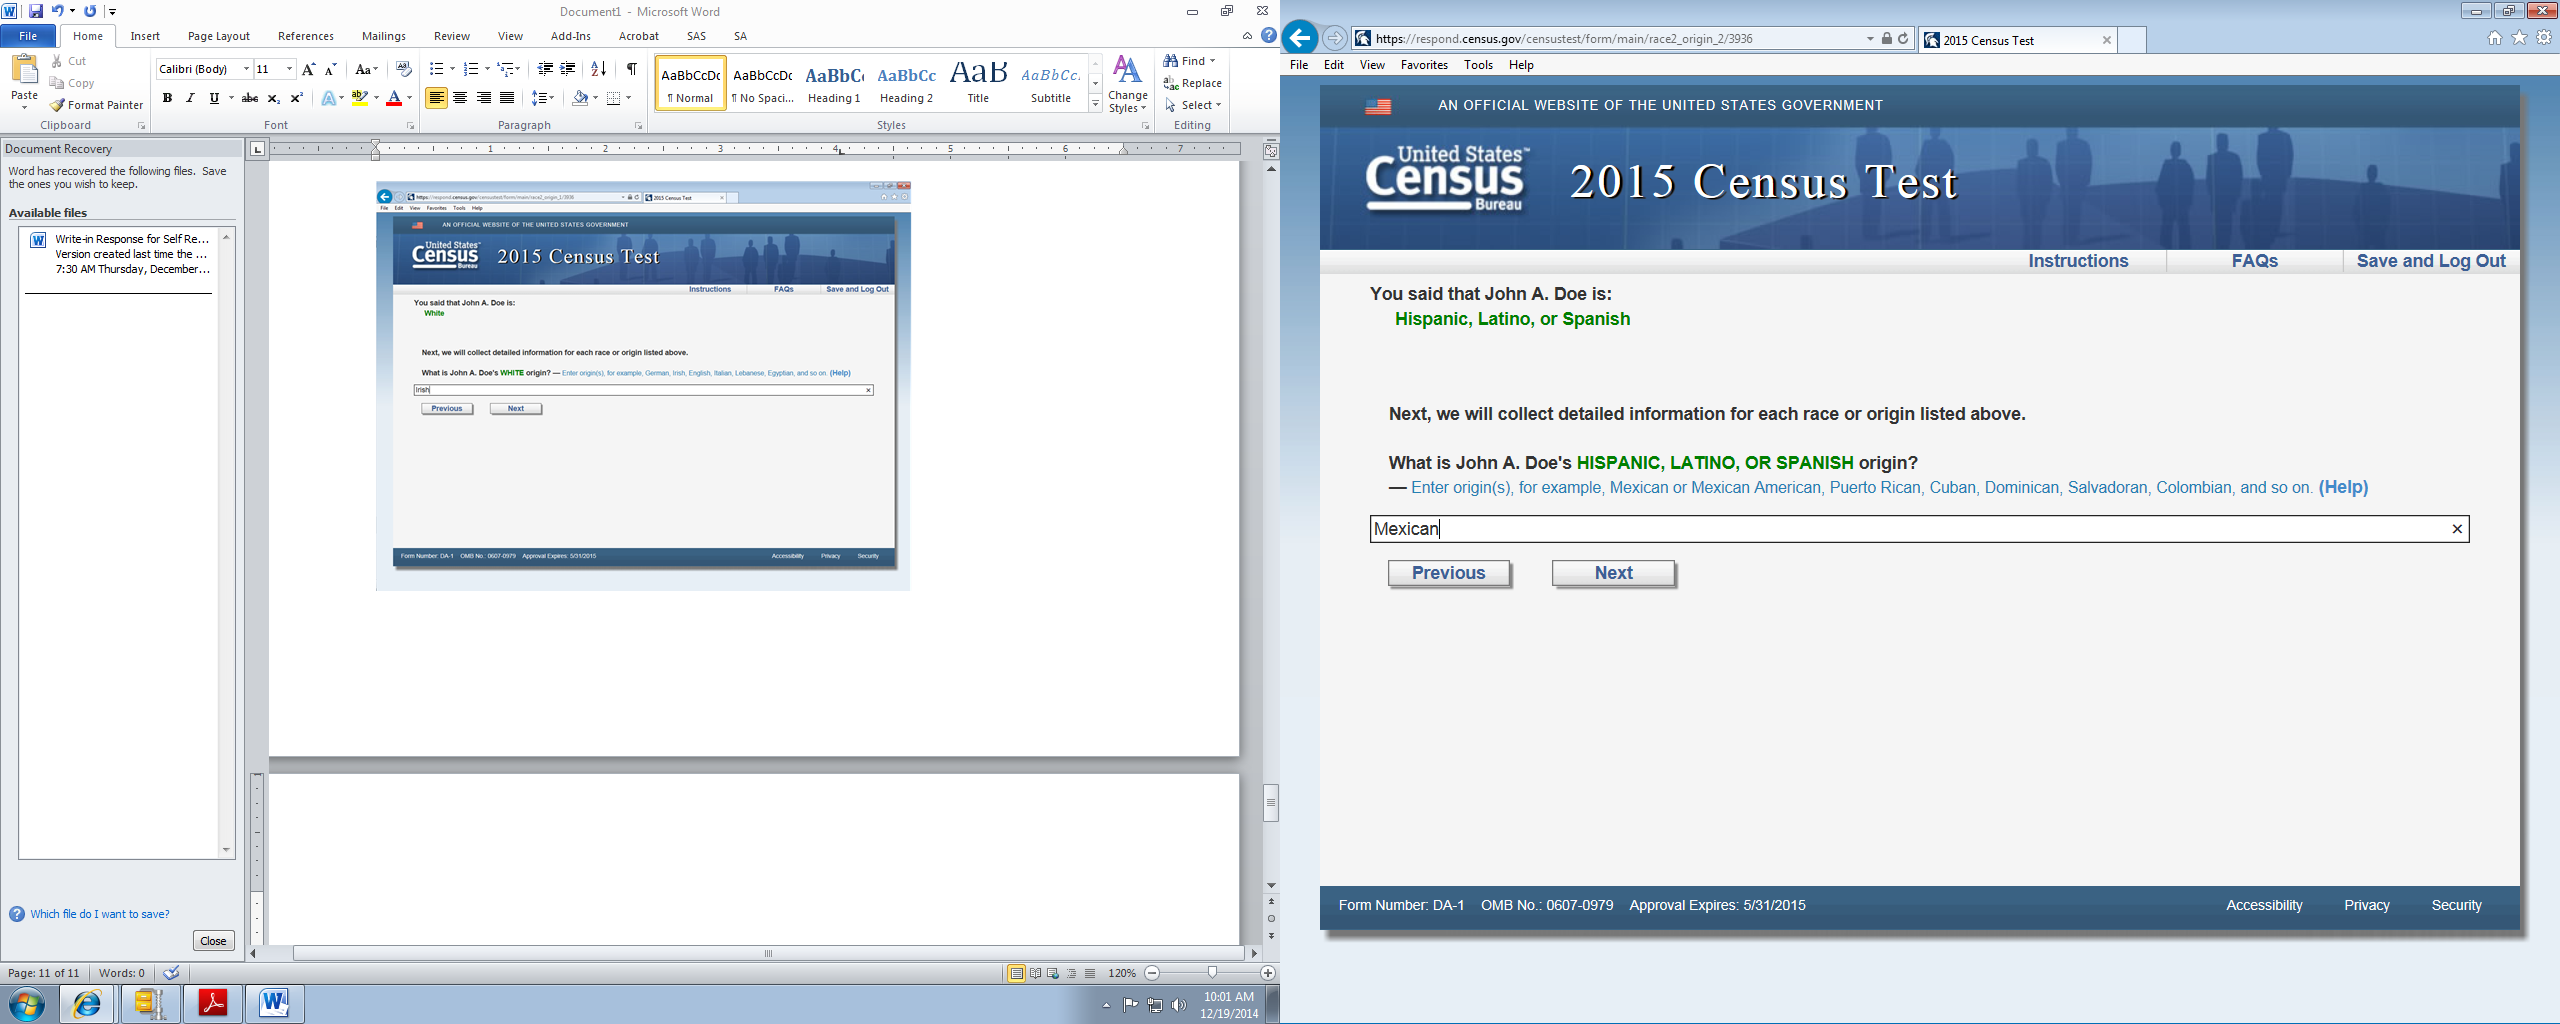Toggle Justify alignment
This screenshot has height=1024, width=2560.
(507, 98)
